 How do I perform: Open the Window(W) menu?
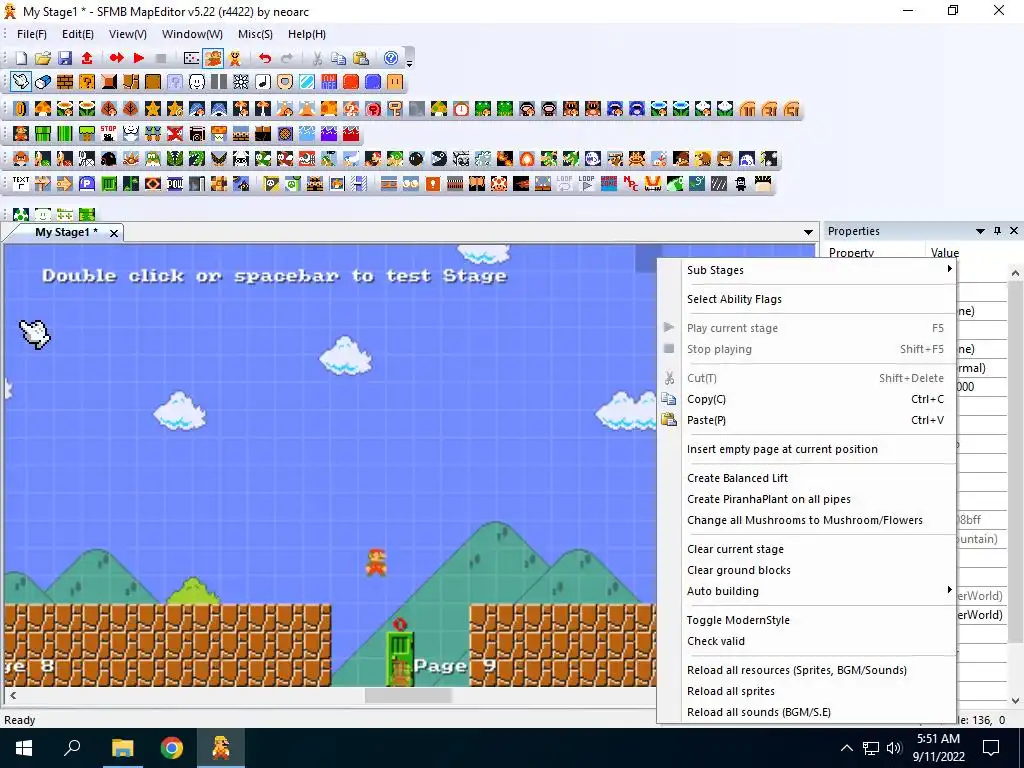192,34
